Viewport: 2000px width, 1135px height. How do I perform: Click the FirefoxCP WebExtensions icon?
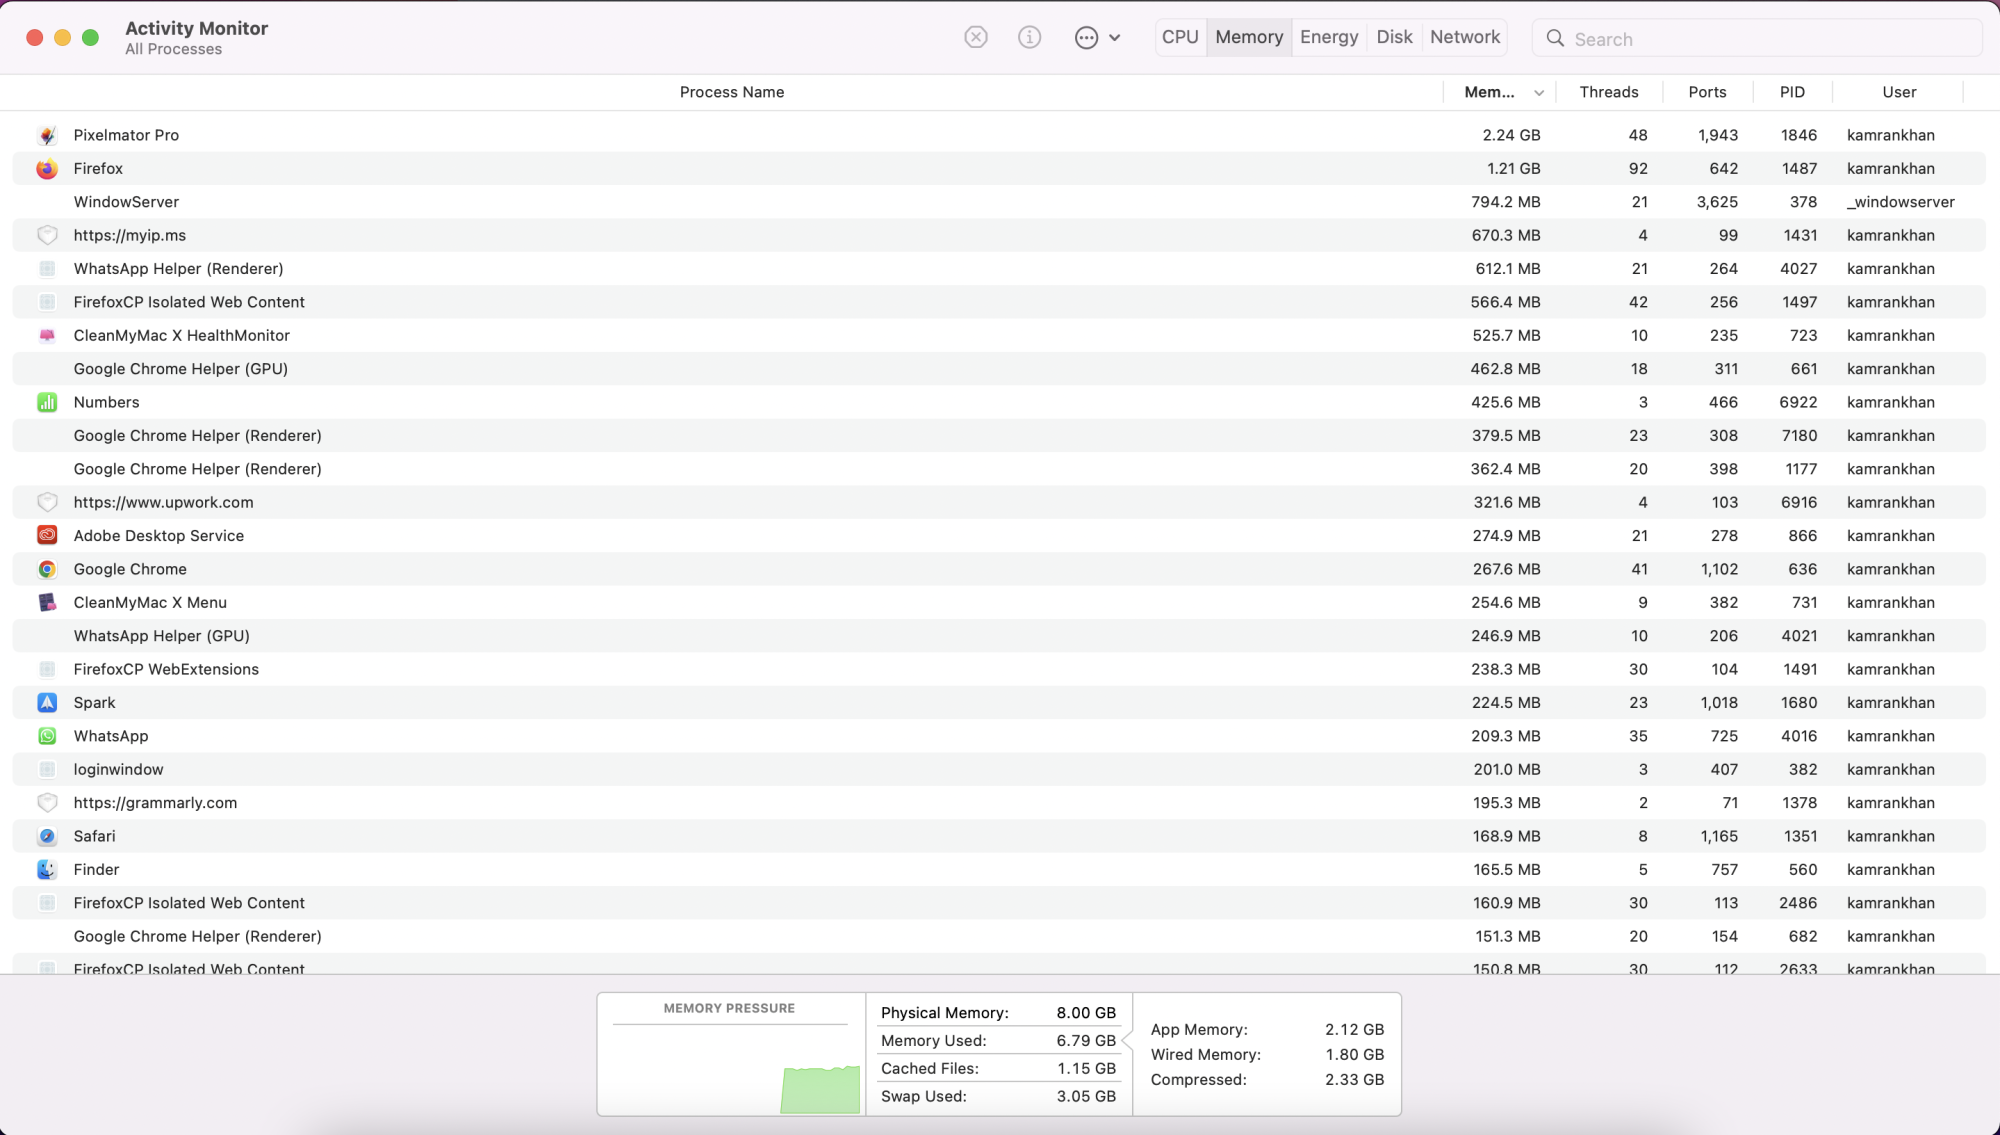[x=47, y=669]
